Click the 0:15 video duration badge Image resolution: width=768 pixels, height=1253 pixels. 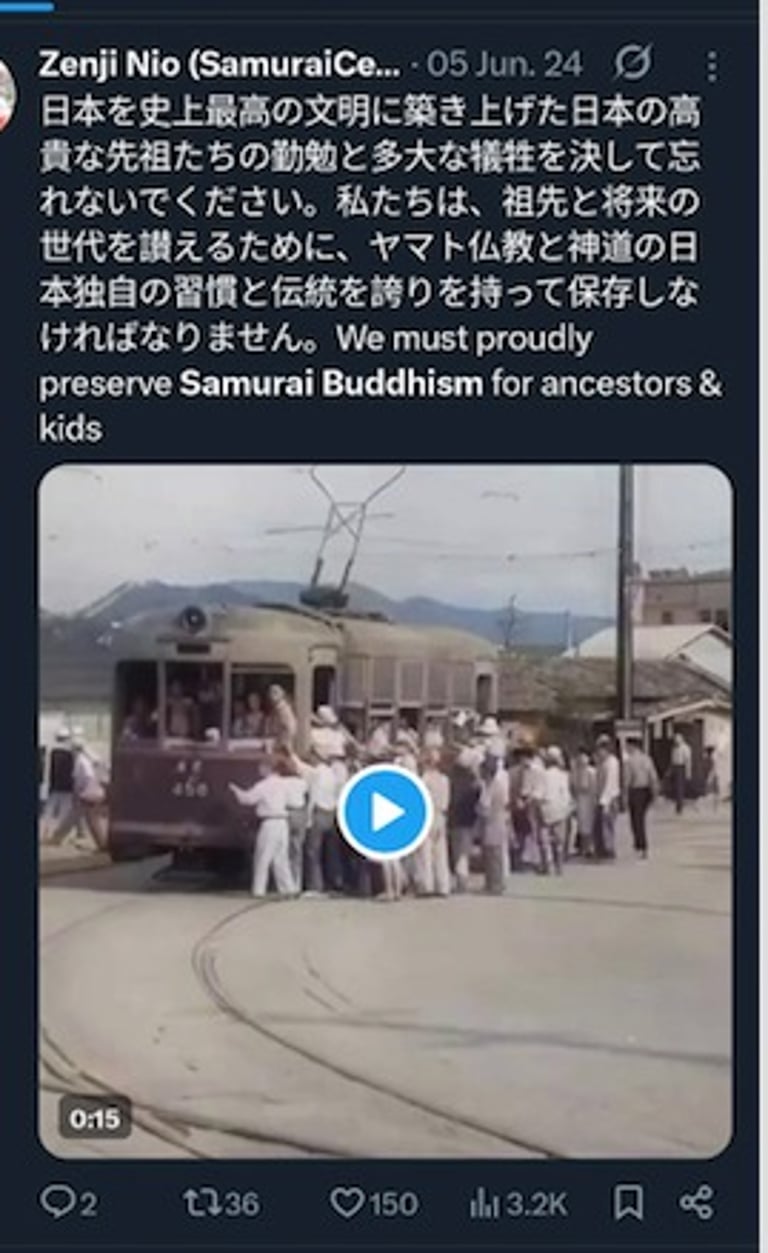coord(95,1118)
